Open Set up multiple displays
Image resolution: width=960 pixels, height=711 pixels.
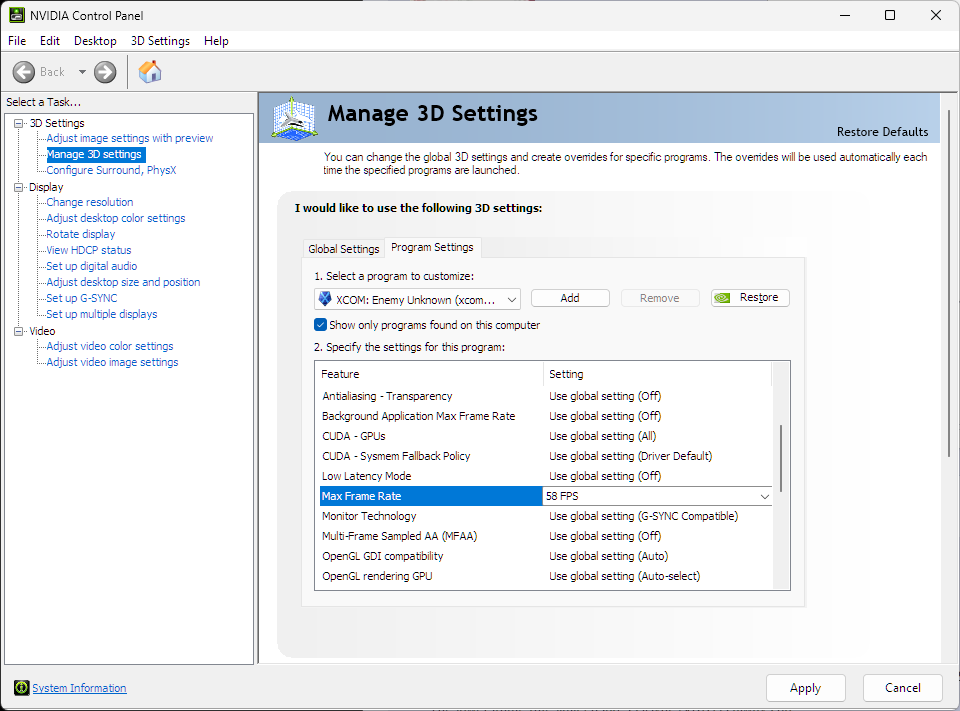click(102, 314)
